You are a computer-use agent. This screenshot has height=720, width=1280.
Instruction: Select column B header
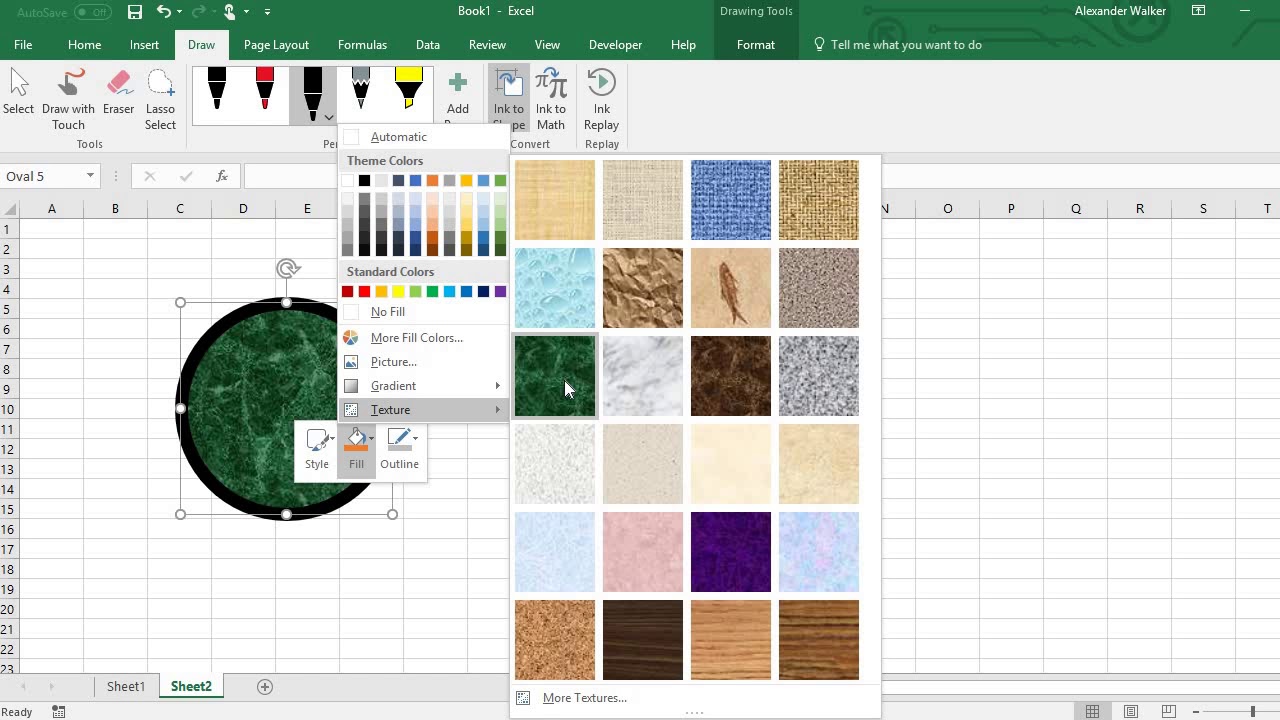point(115,209)
